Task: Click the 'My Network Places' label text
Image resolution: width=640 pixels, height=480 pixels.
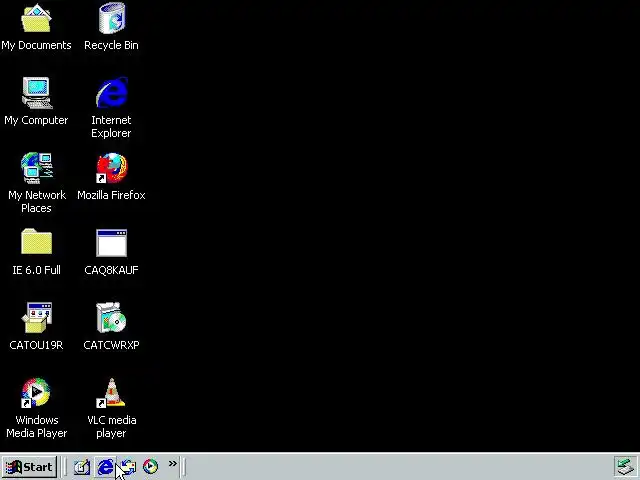Action: (x=36, y=202)
